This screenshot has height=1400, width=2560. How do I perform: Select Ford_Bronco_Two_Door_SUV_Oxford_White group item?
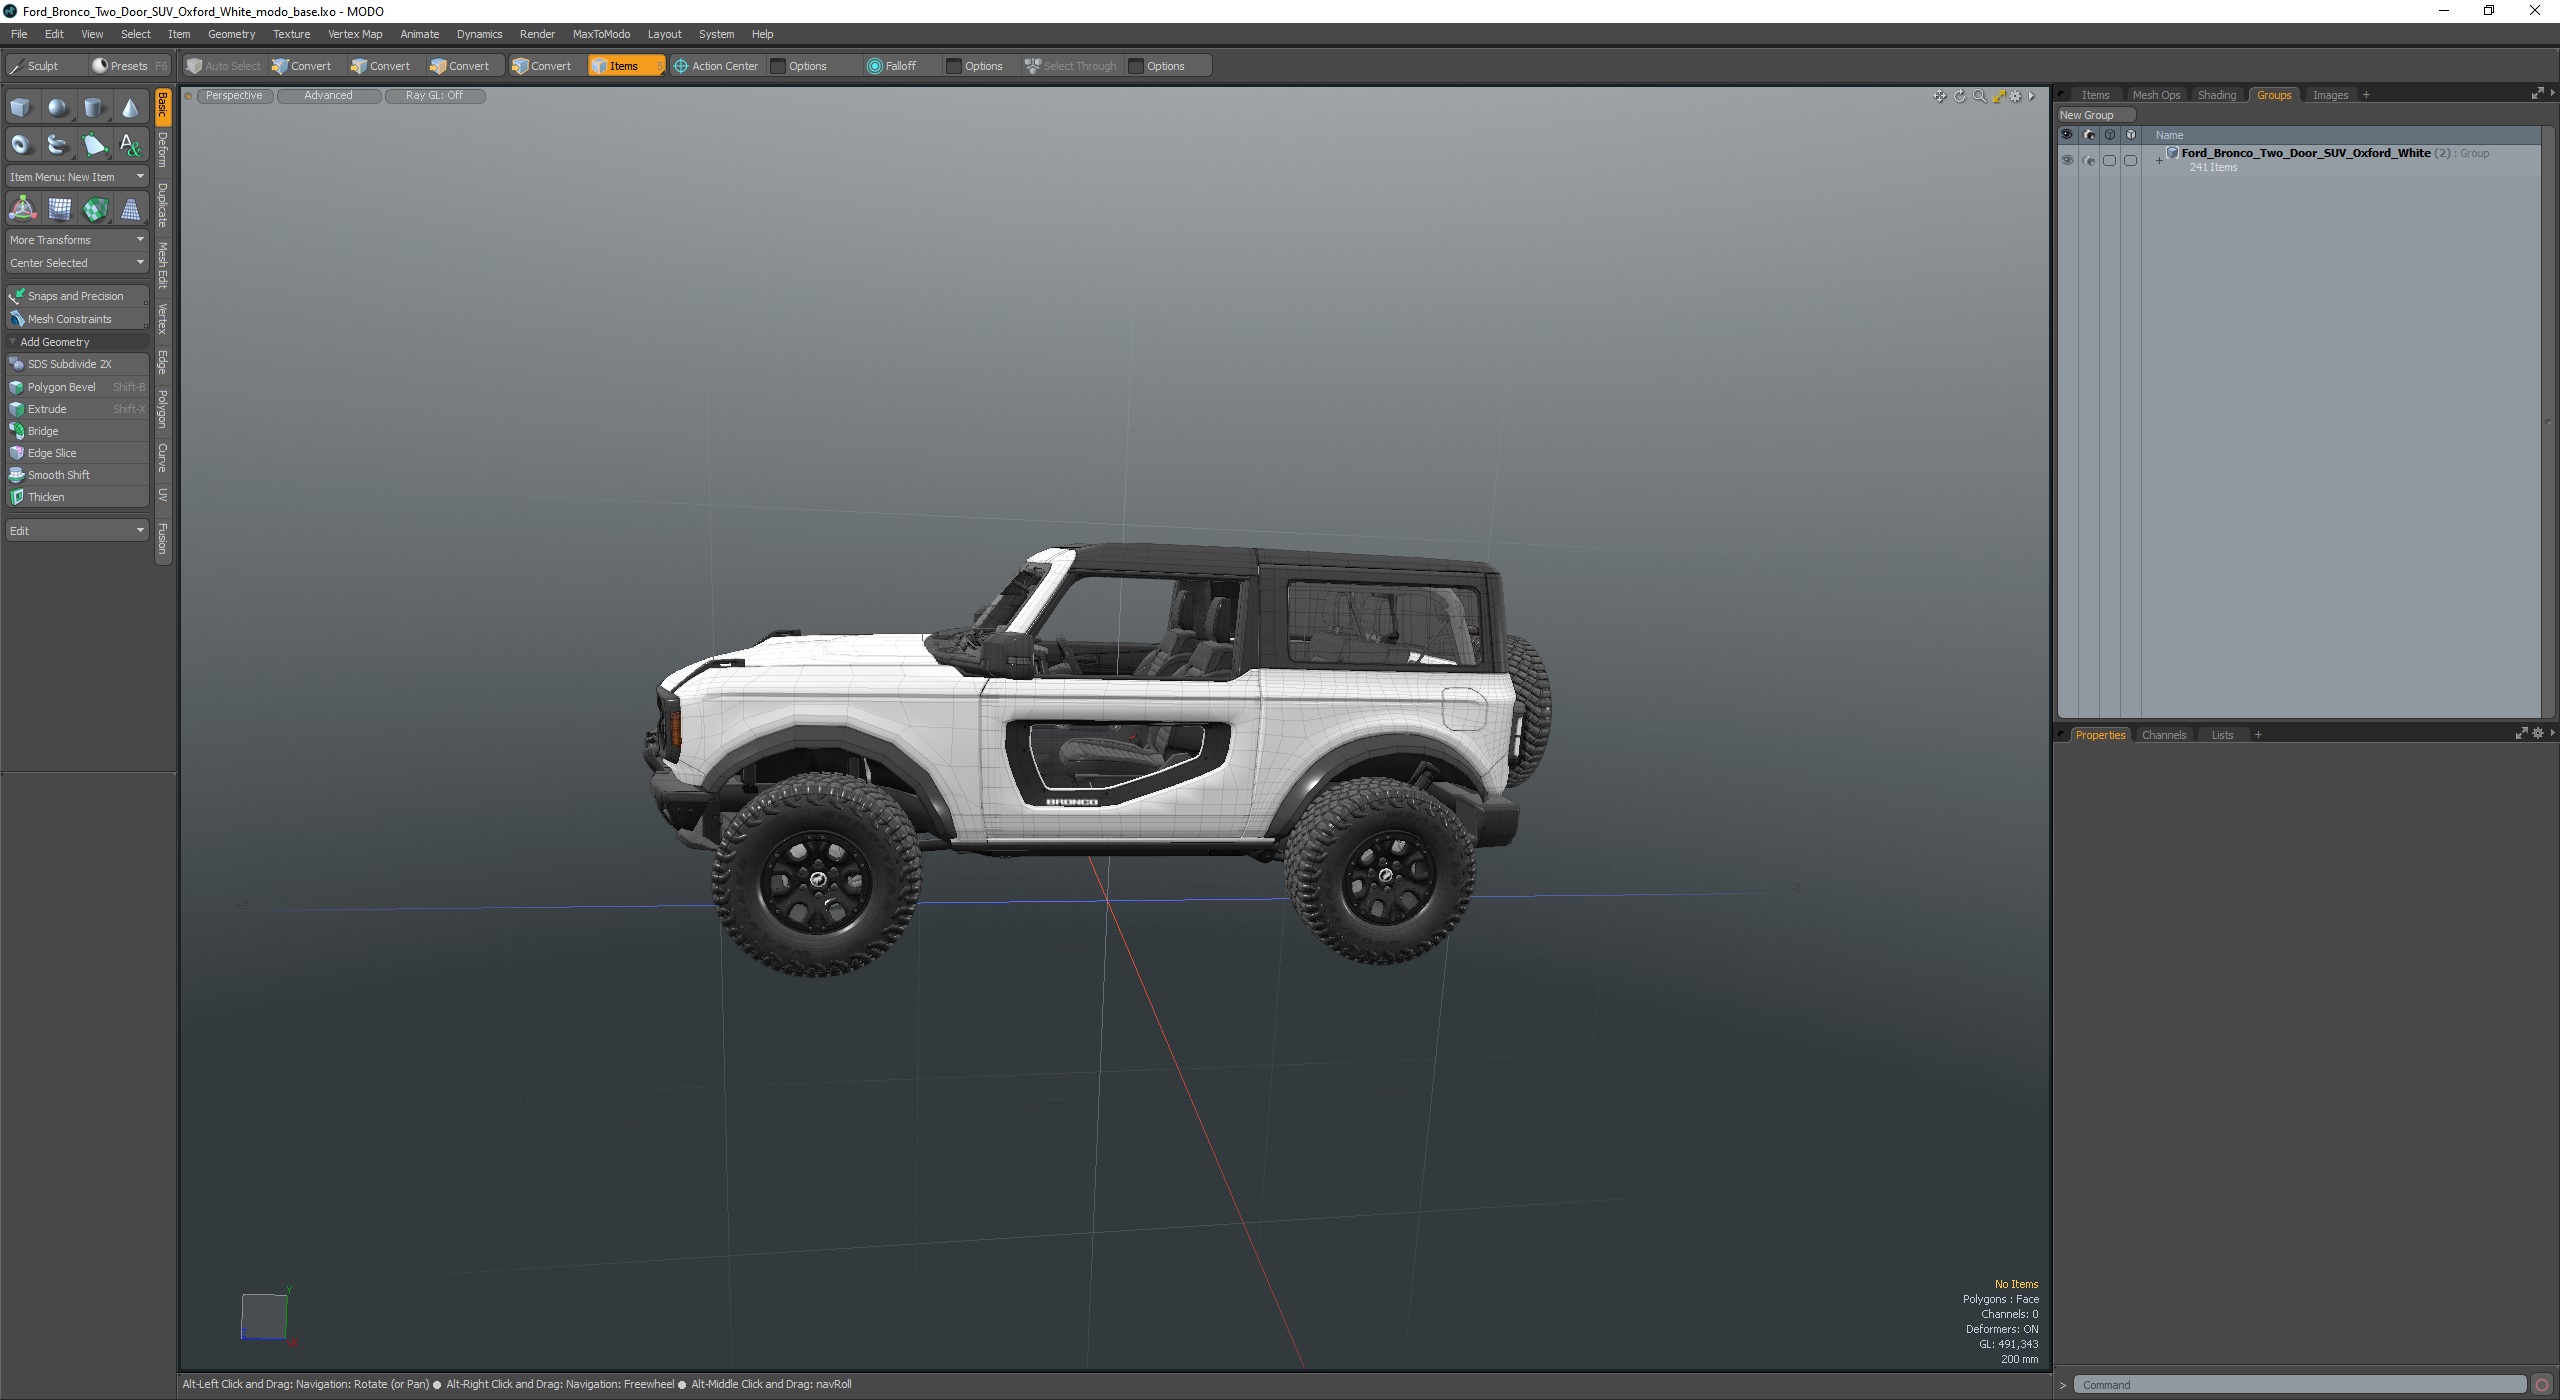(2305, 153)
